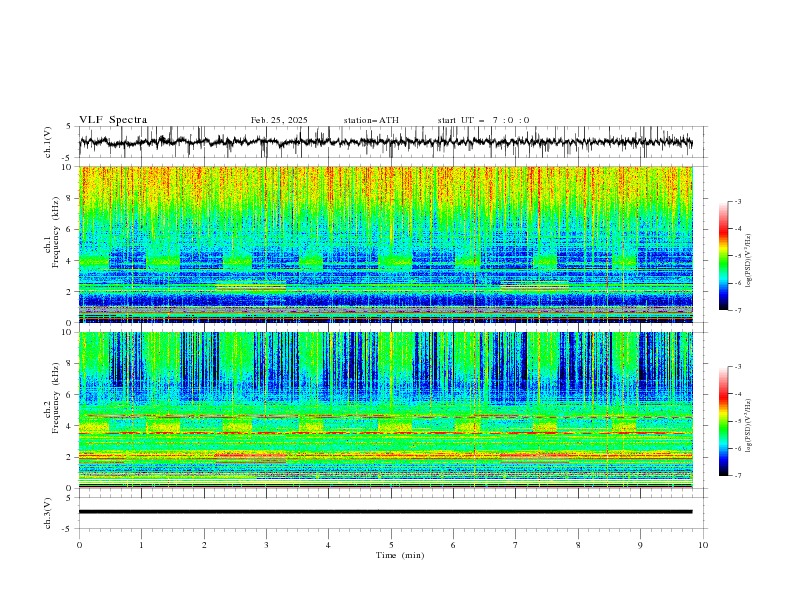Click the ch.1 spectrogram panel
792x612 pixels.
point(385,244)
